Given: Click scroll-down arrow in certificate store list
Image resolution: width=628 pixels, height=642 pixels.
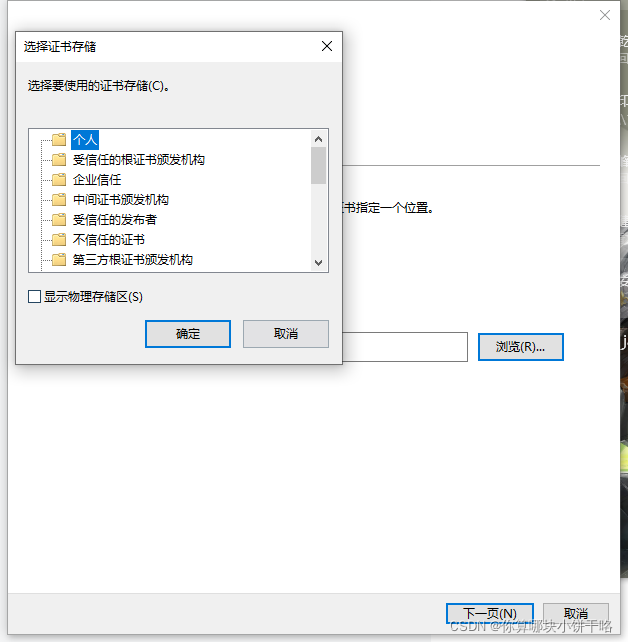Looking at the screenshot, I should (x=319, y=262).
